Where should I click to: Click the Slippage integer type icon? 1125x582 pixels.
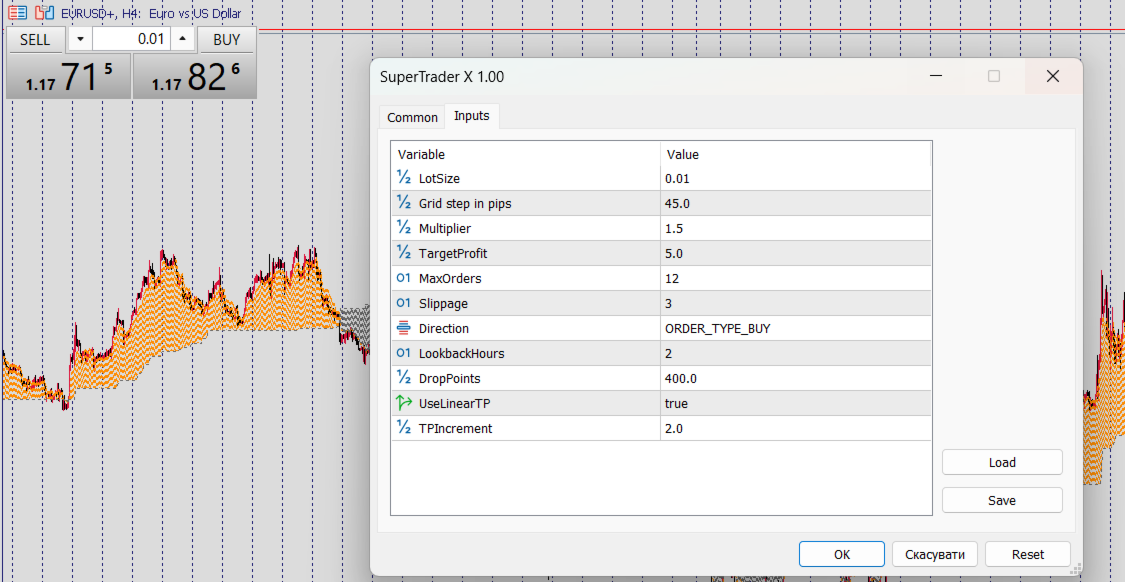pos(403,304)
